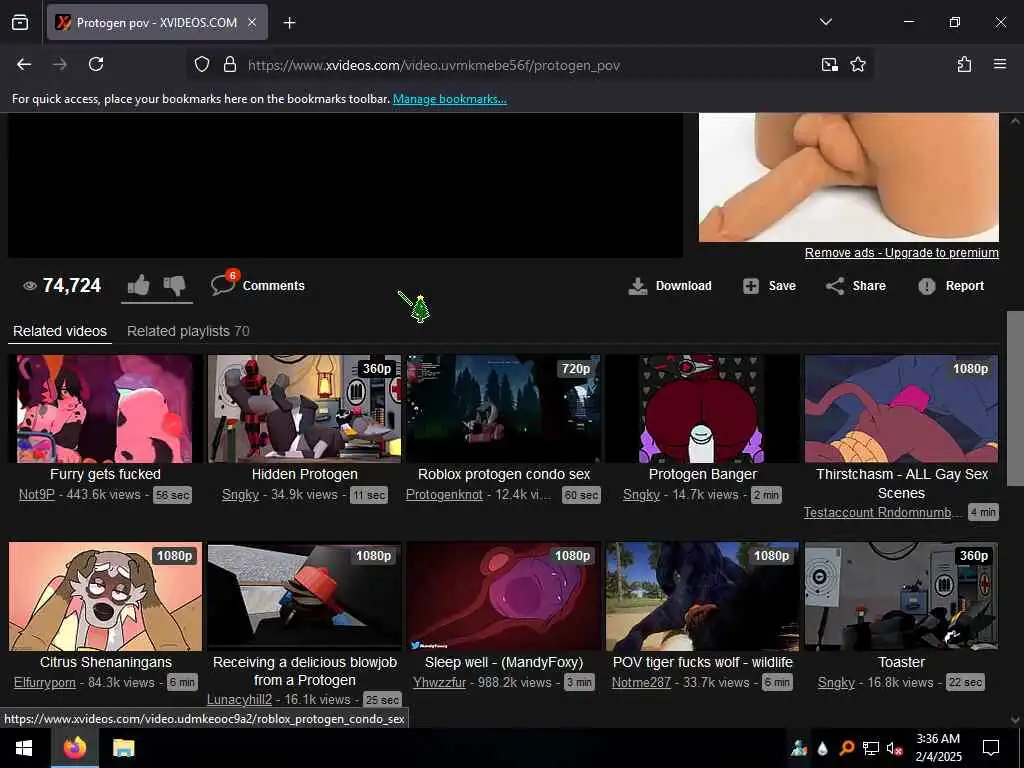This screenshot has height=768, width=1024.
Task: Open Sngky link under Hidden Protogen
Action: click(240, 494)
